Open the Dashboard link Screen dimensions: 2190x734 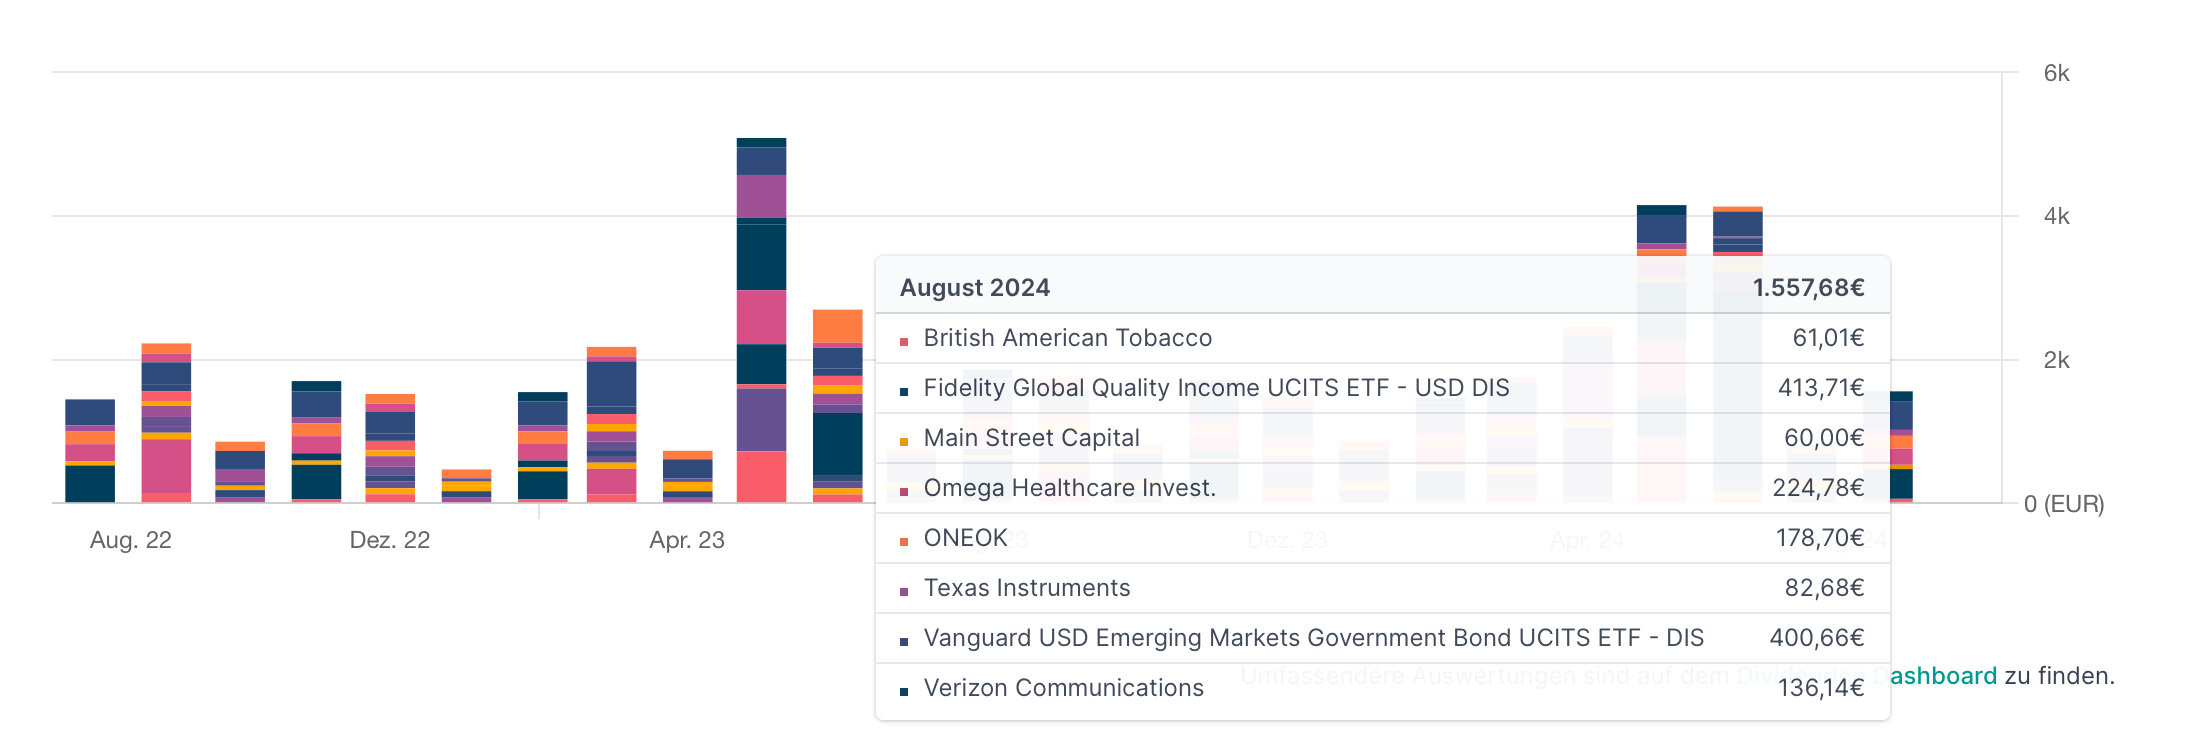(x=1942, y=676)
